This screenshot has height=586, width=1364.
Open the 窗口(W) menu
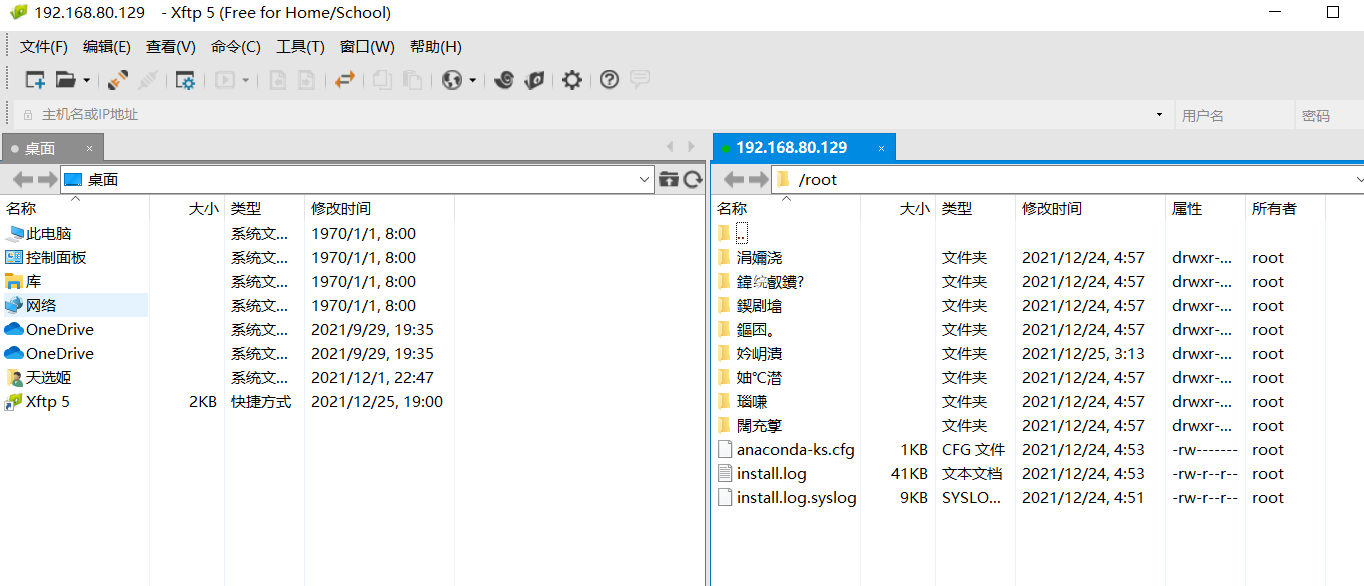(x=367, y=47)
